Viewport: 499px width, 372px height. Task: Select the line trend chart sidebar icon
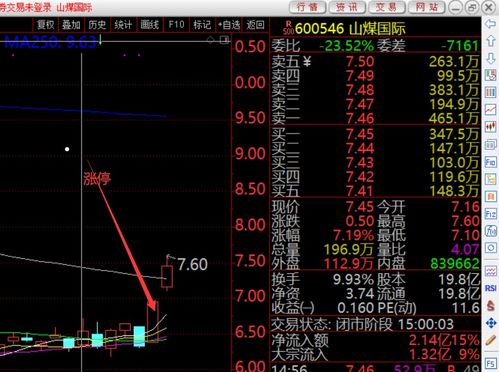point(490,109)
